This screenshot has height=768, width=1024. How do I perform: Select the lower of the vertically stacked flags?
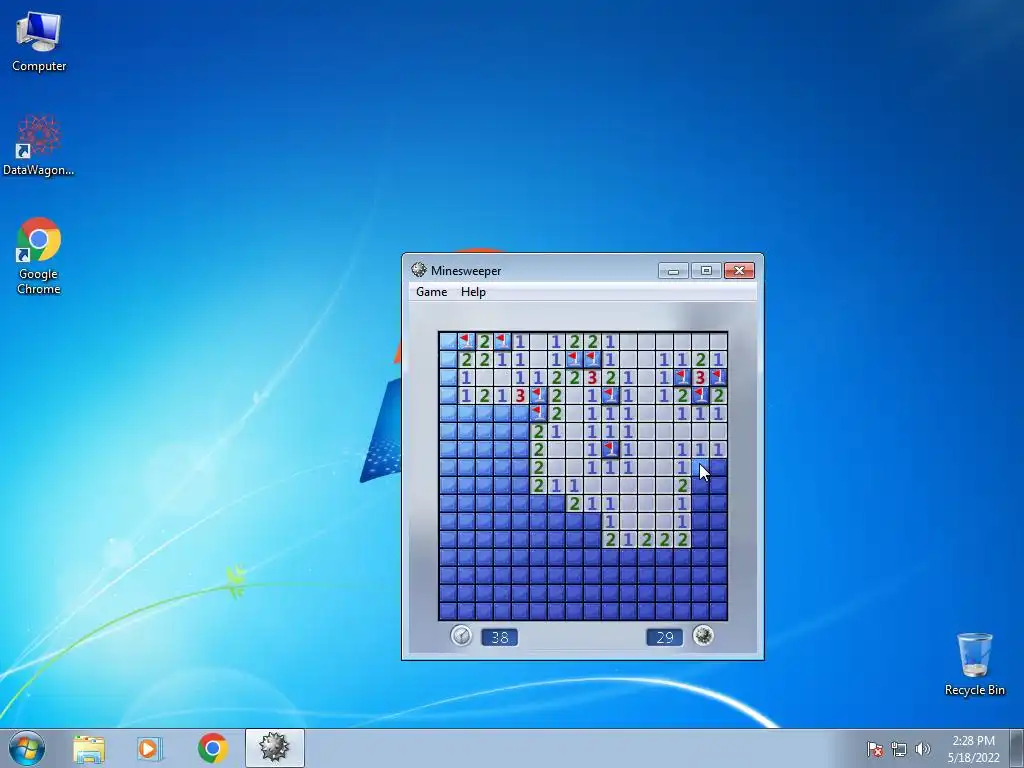(x=538, y=413)
